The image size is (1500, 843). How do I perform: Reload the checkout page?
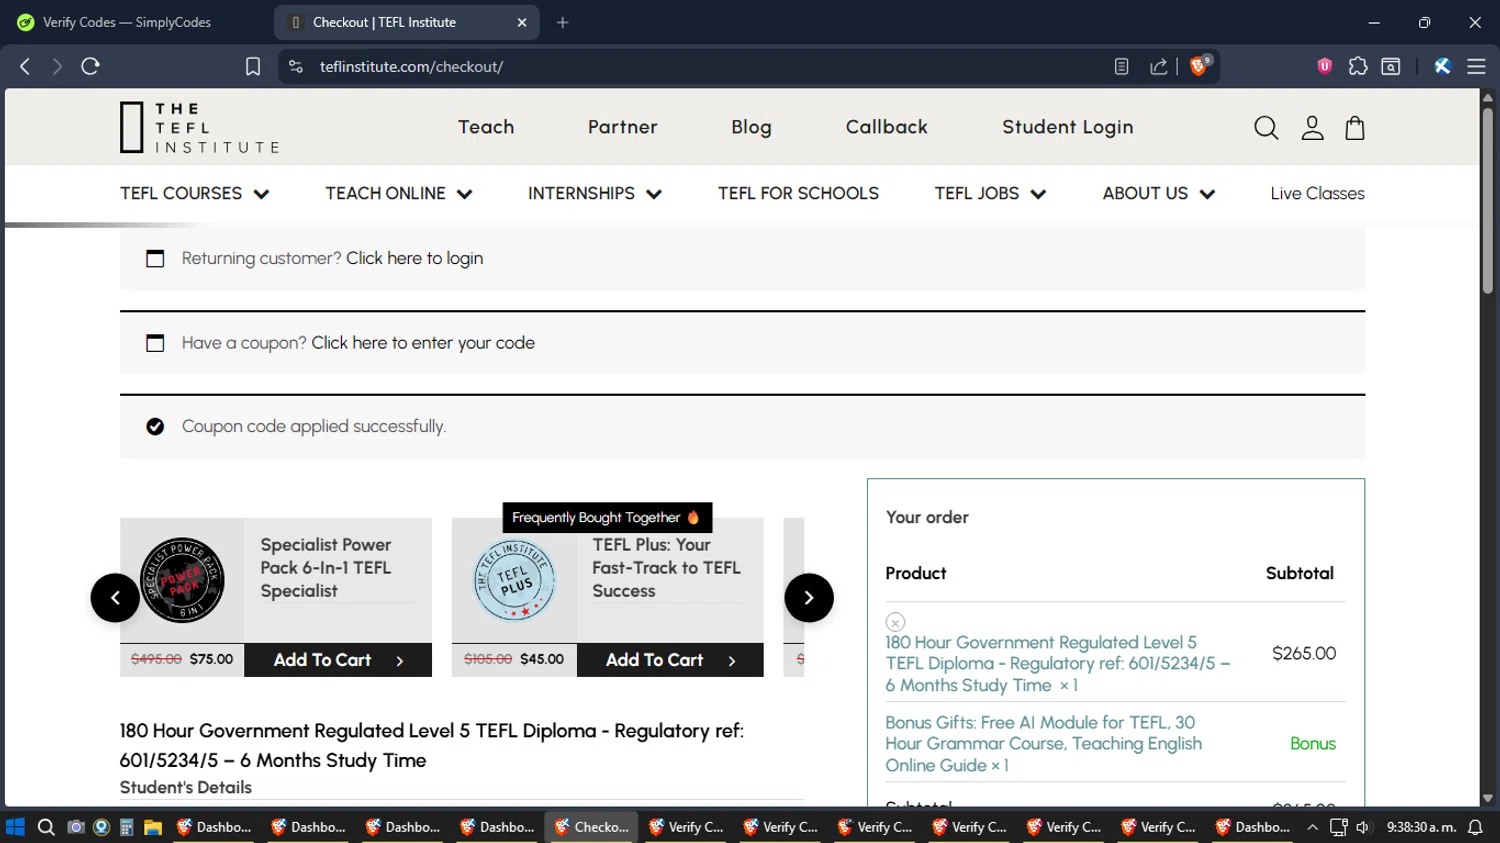coord(91,66)
